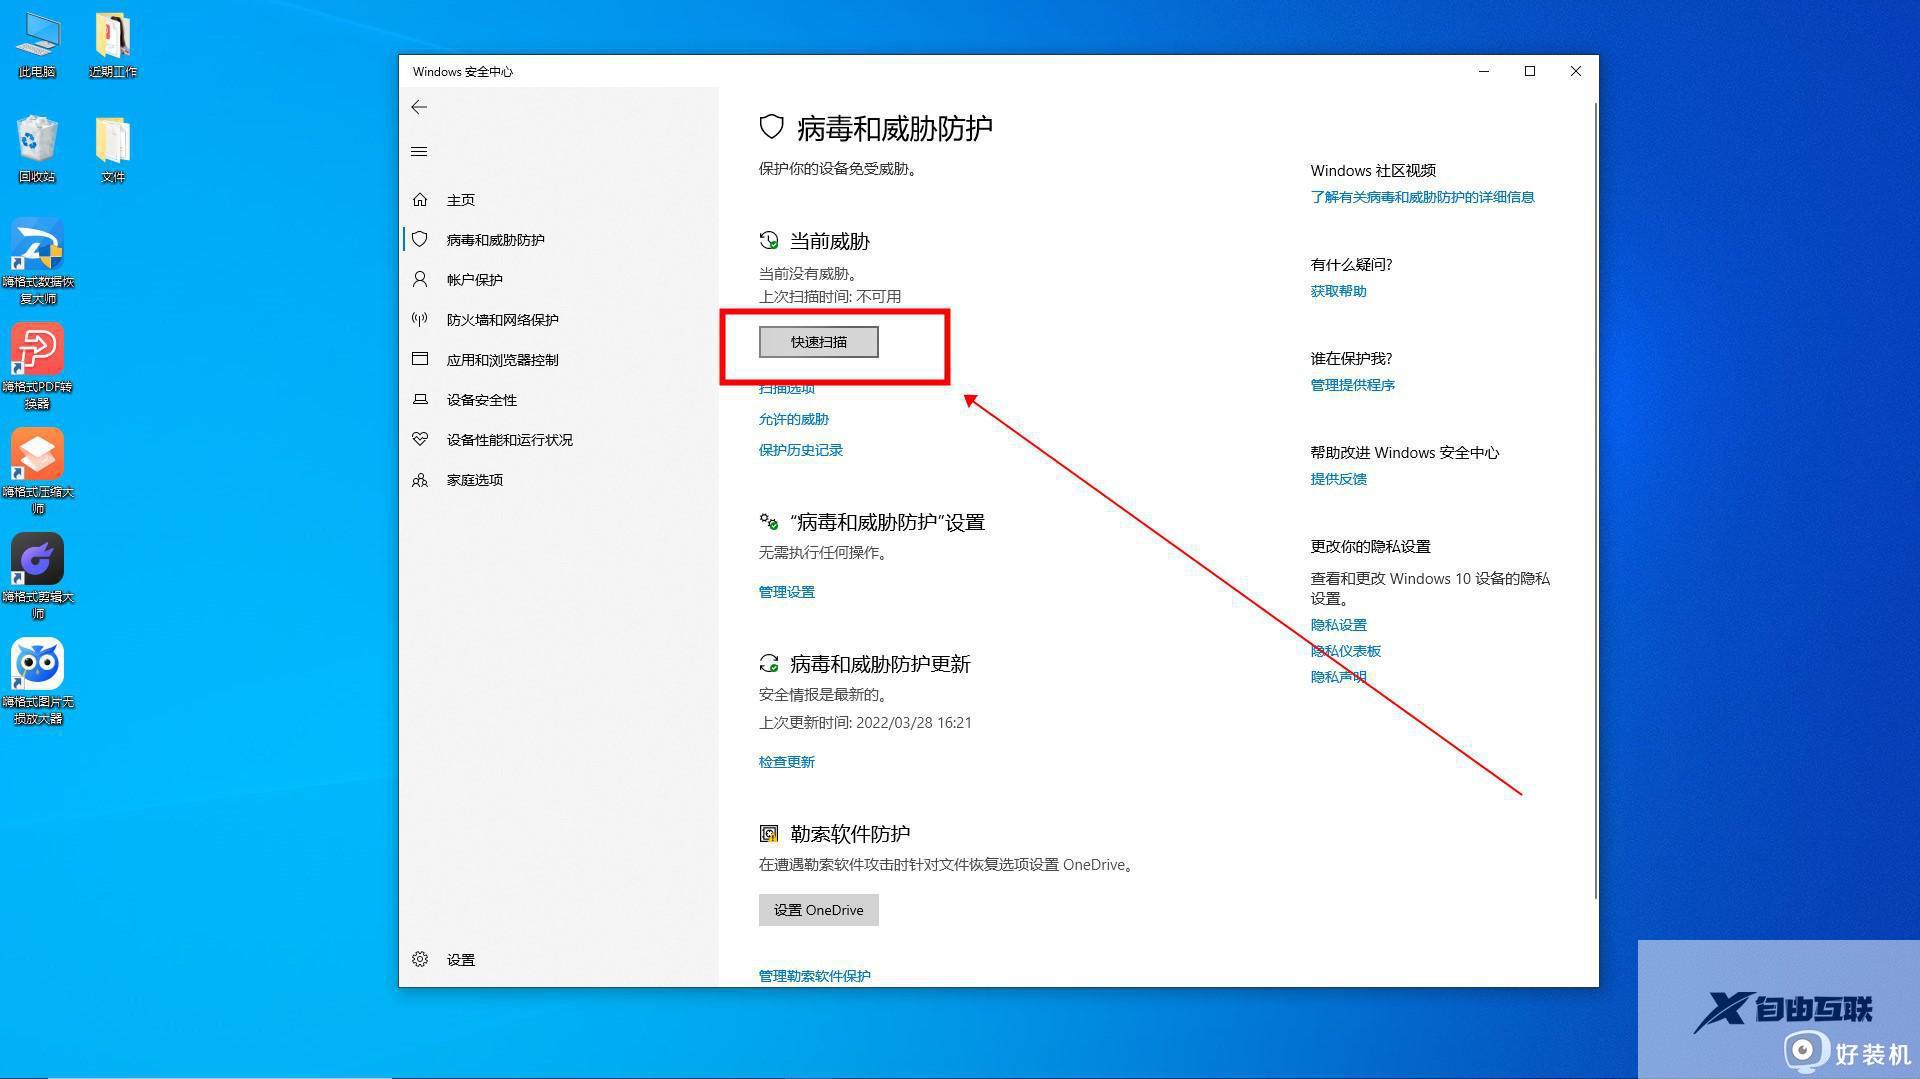Click the 提供反馈 link
Viewport: 1920px width, 1079px height.
click(1339, 479)
